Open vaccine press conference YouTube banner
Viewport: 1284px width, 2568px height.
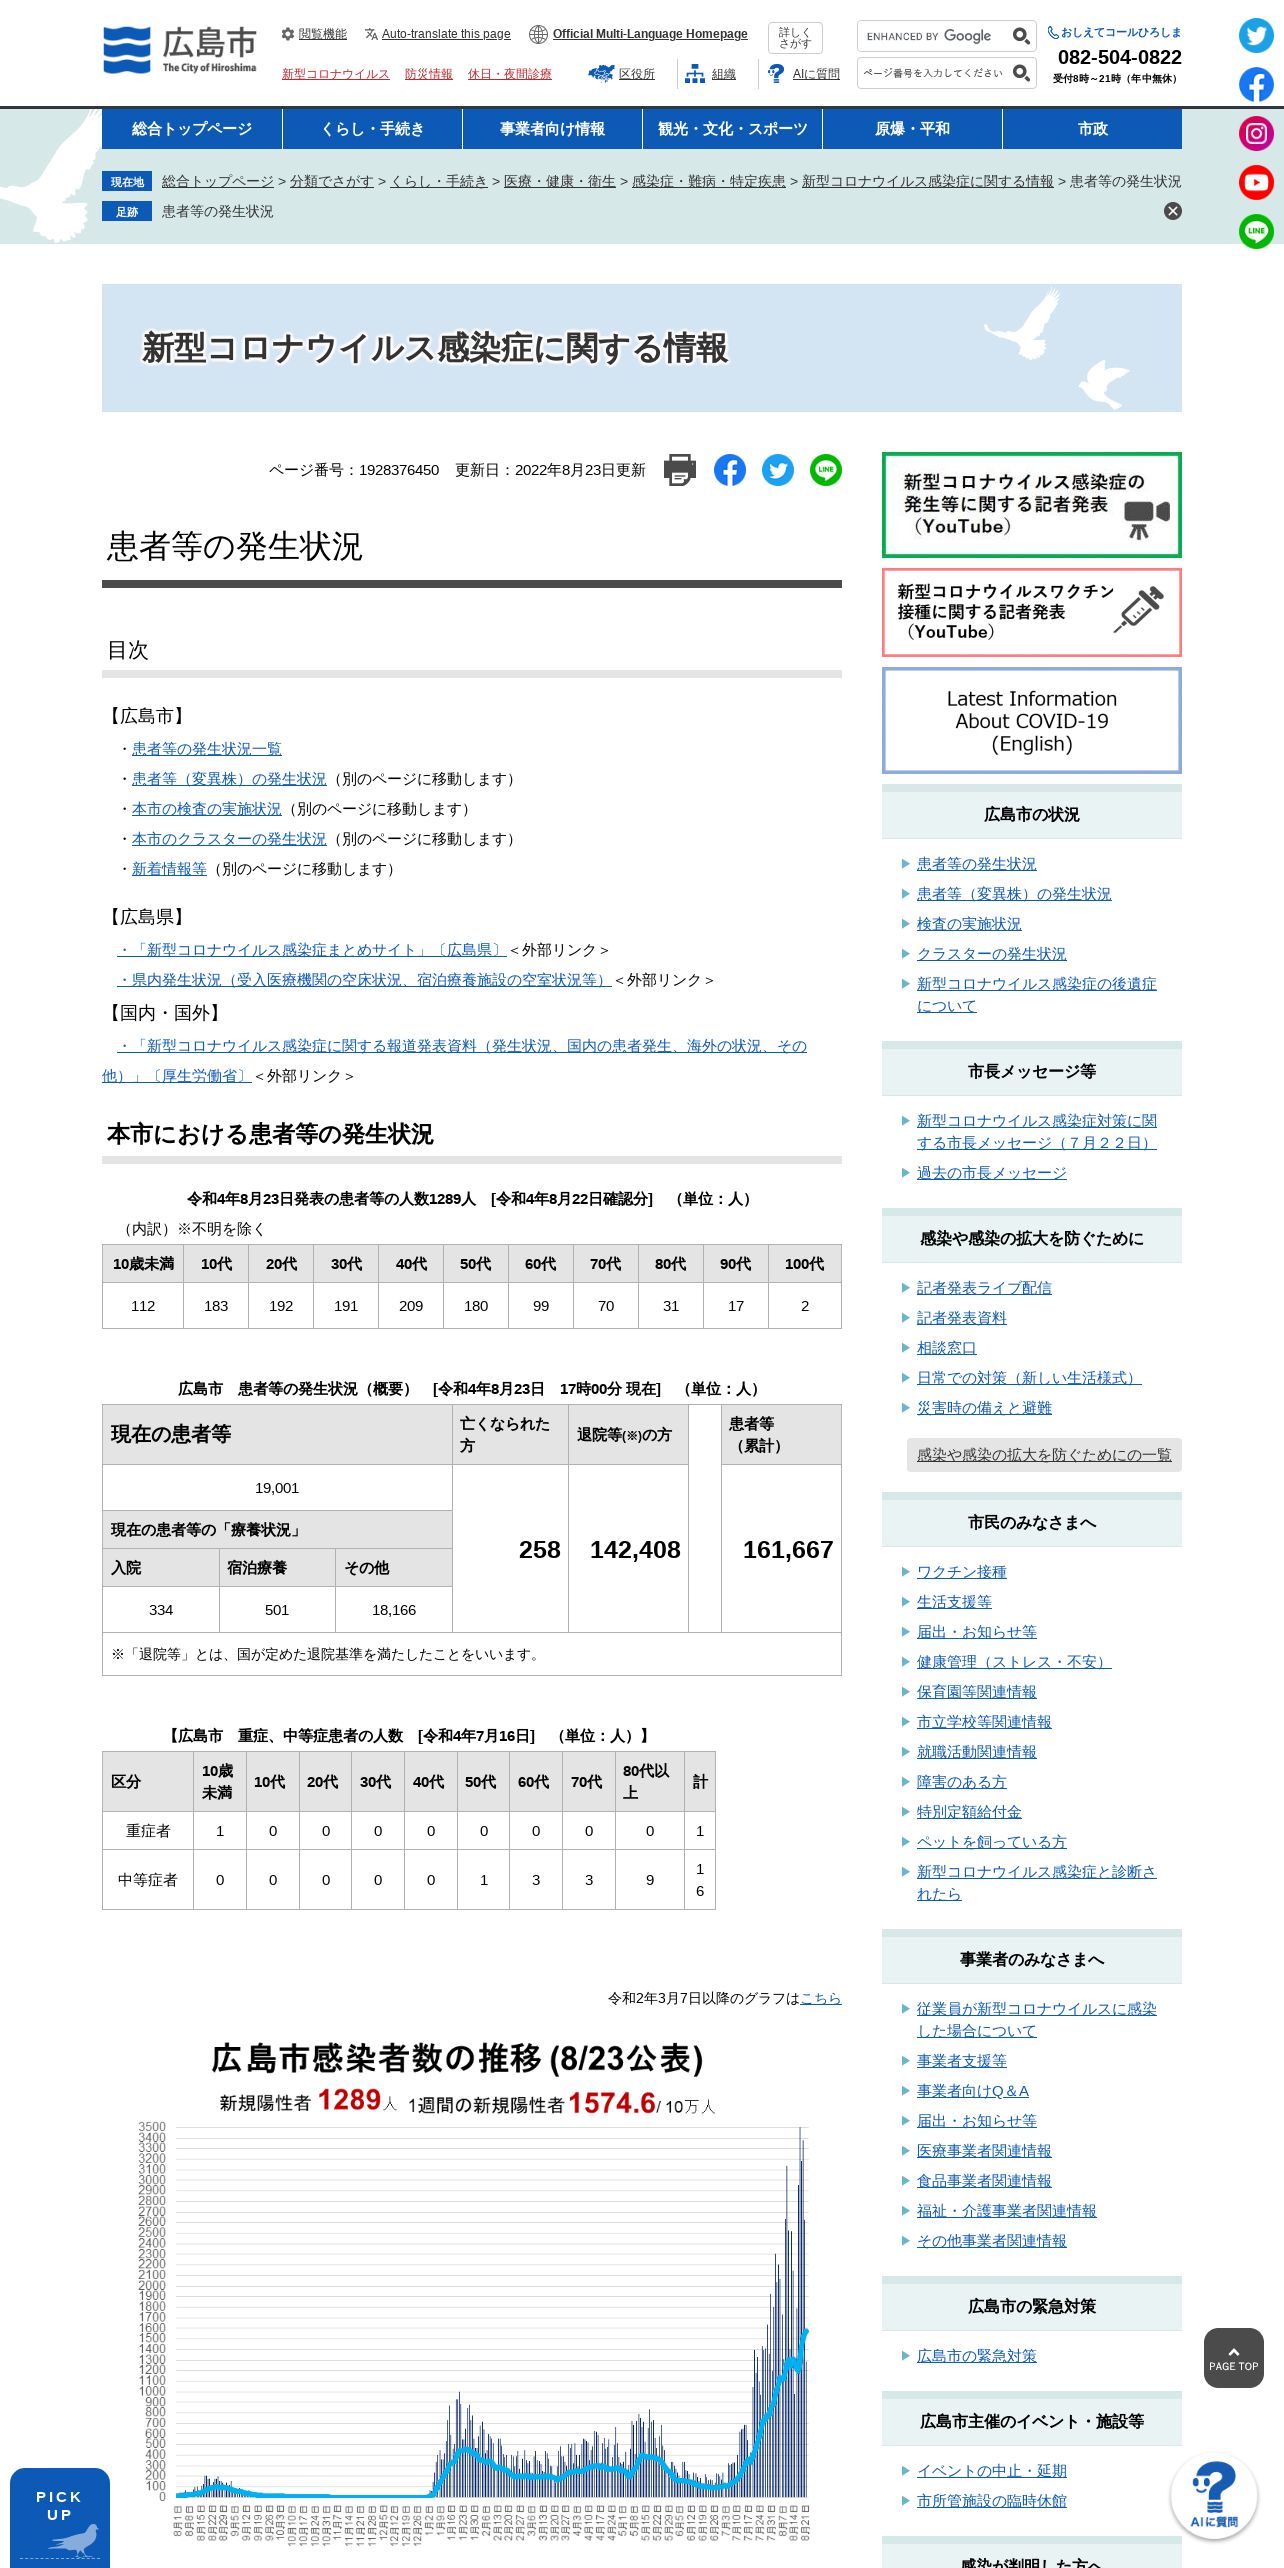[x=1032, y=612]
